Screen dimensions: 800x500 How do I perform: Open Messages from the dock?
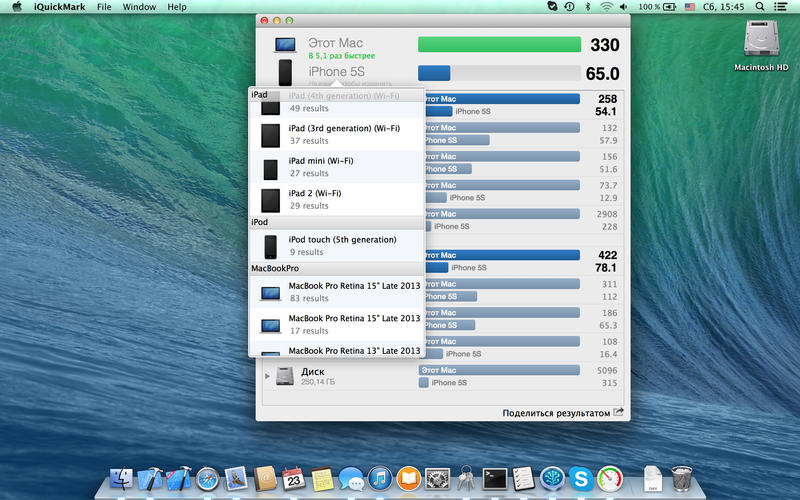coord(351,480)
